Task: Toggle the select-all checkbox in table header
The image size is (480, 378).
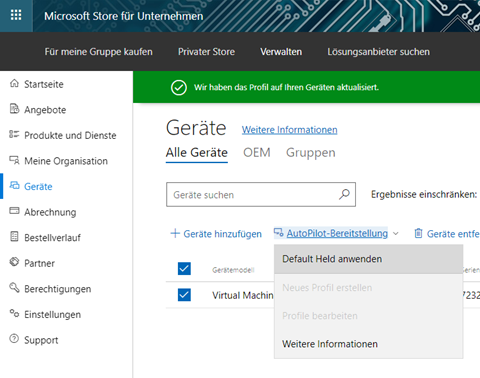Action: pos(184,268)
